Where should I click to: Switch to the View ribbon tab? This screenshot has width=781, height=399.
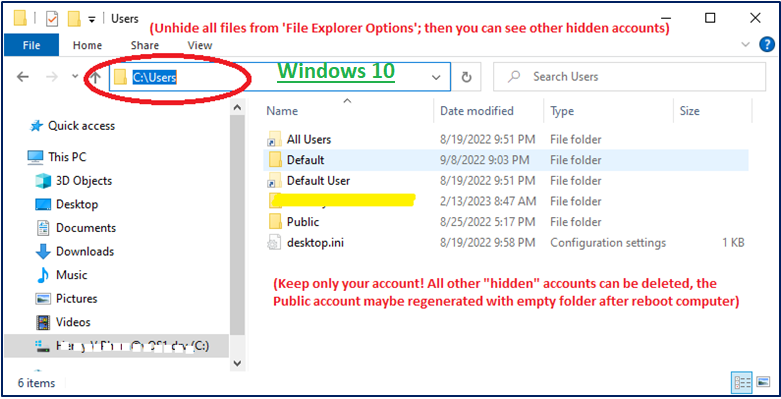click(200, 45)
